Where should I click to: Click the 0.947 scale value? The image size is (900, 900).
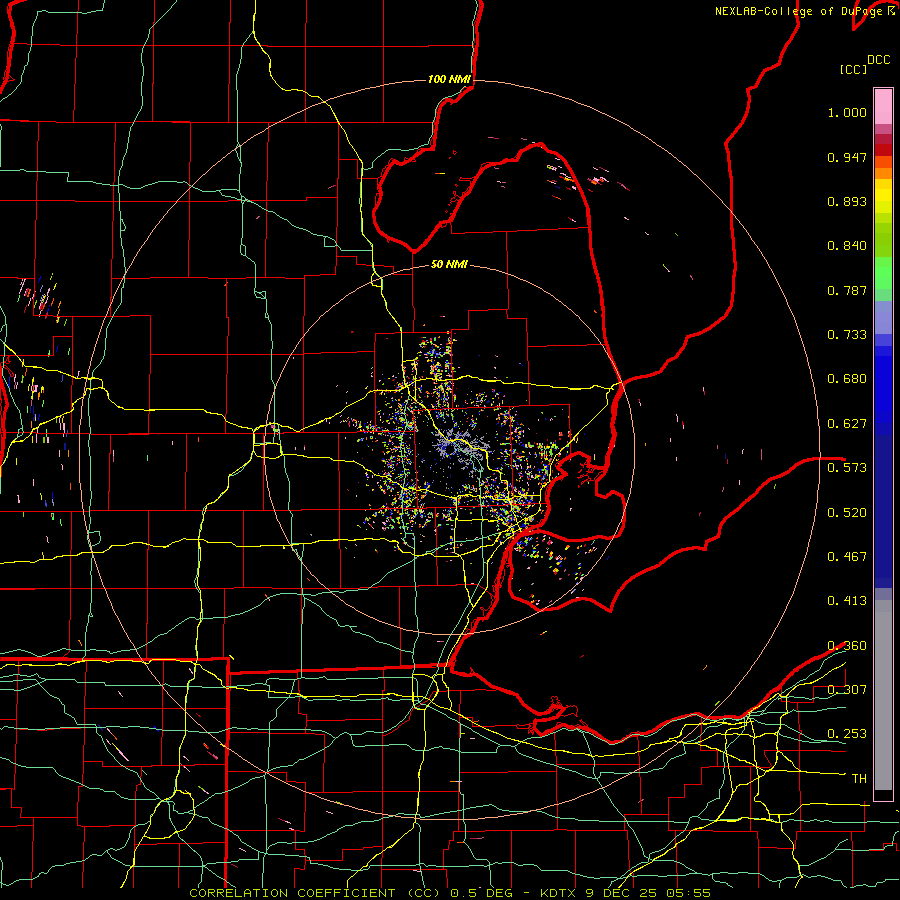[847, 157]
